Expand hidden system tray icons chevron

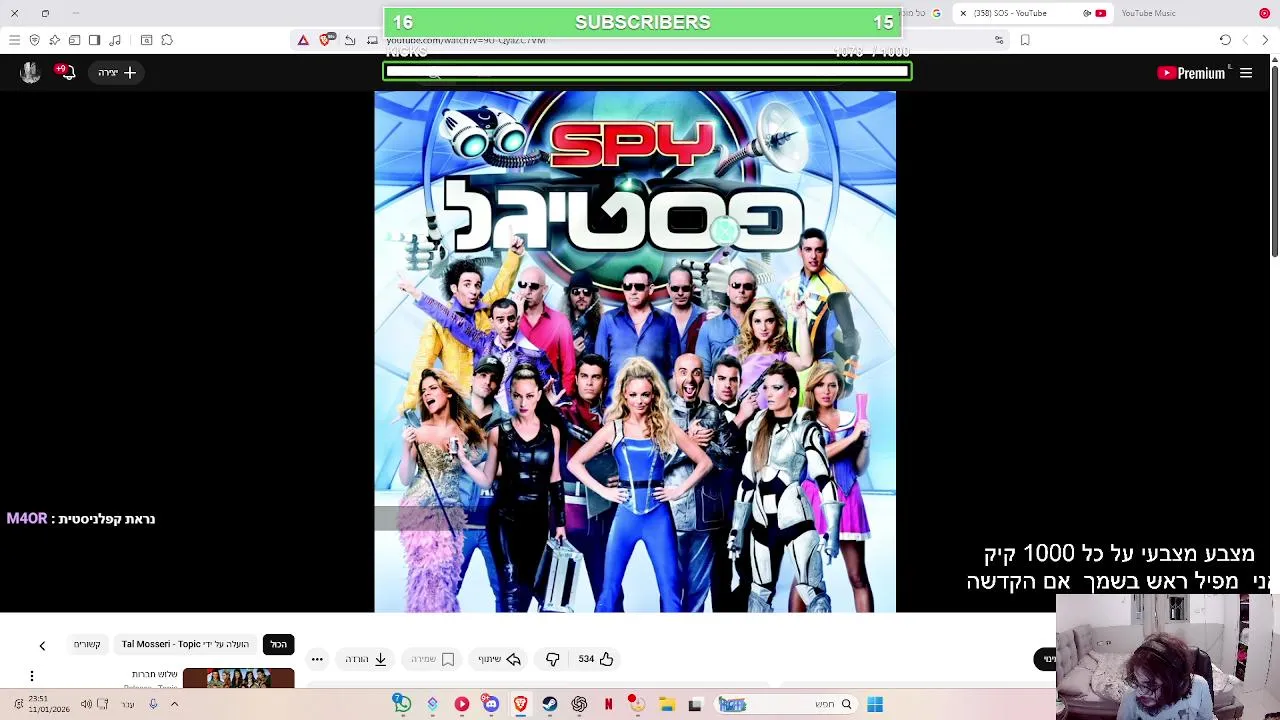pyautogui.click(x=174, y=704)
